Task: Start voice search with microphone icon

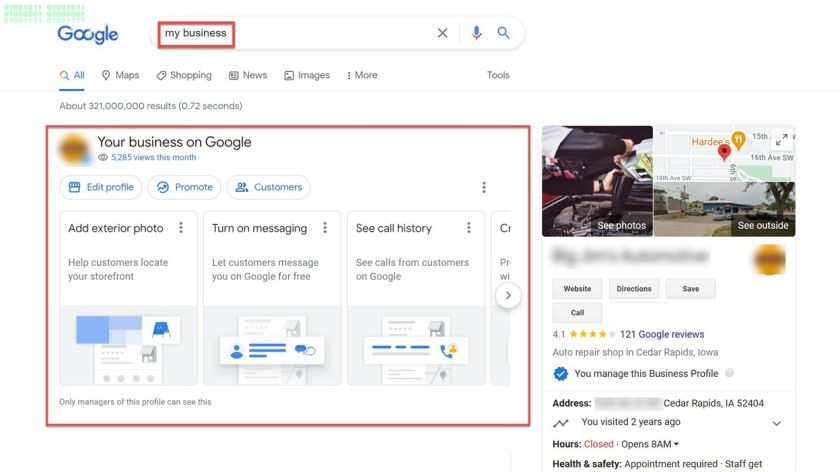Action: click(476, 33)
